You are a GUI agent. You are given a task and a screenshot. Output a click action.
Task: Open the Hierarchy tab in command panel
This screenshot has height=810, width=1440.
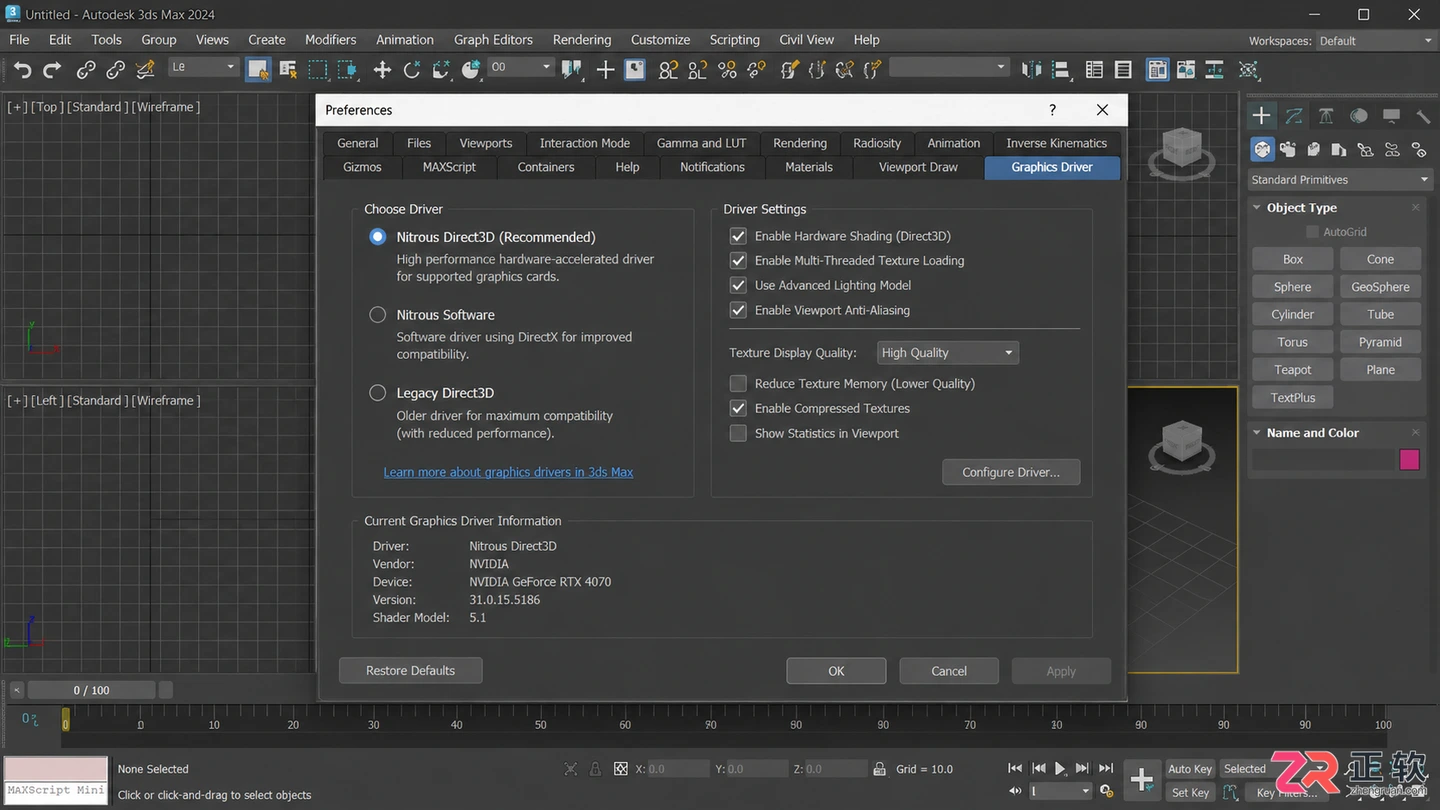[1326, 116]
